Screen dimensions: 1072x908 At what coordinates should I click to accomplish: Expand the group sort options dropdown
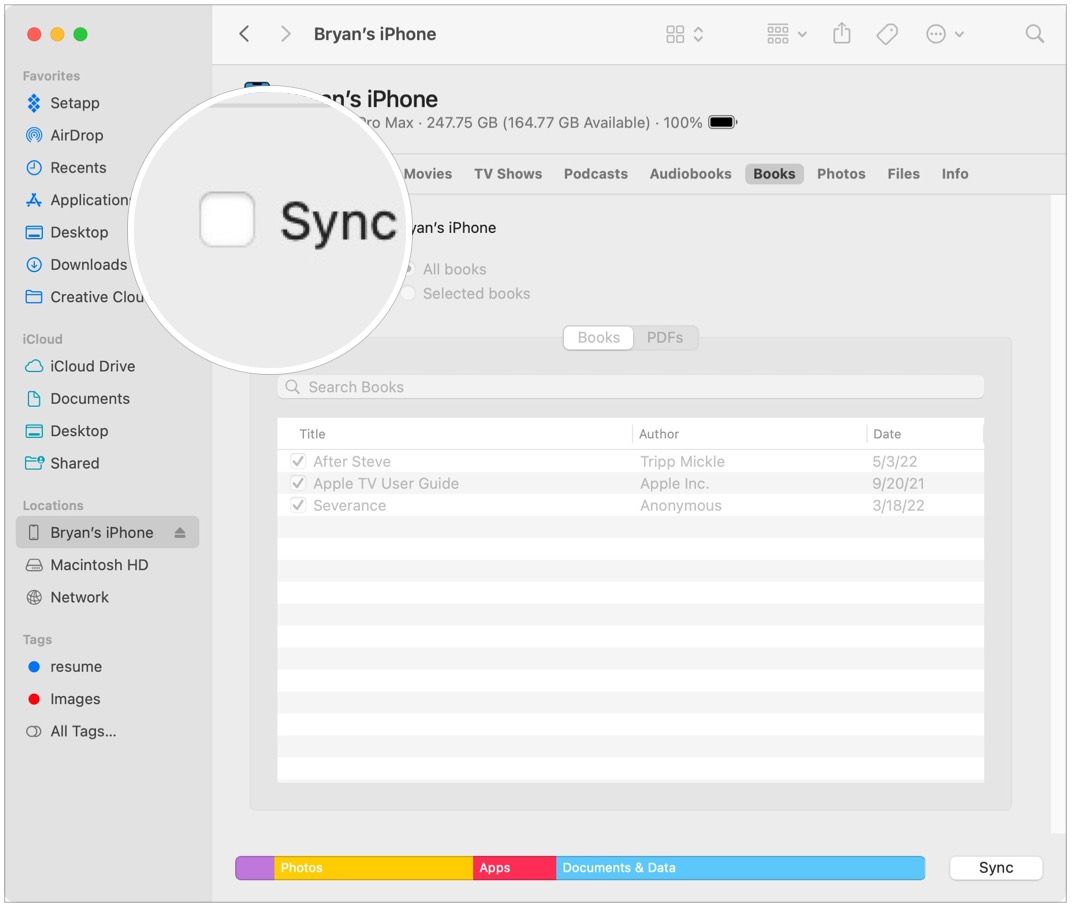[x=785, y=33]
